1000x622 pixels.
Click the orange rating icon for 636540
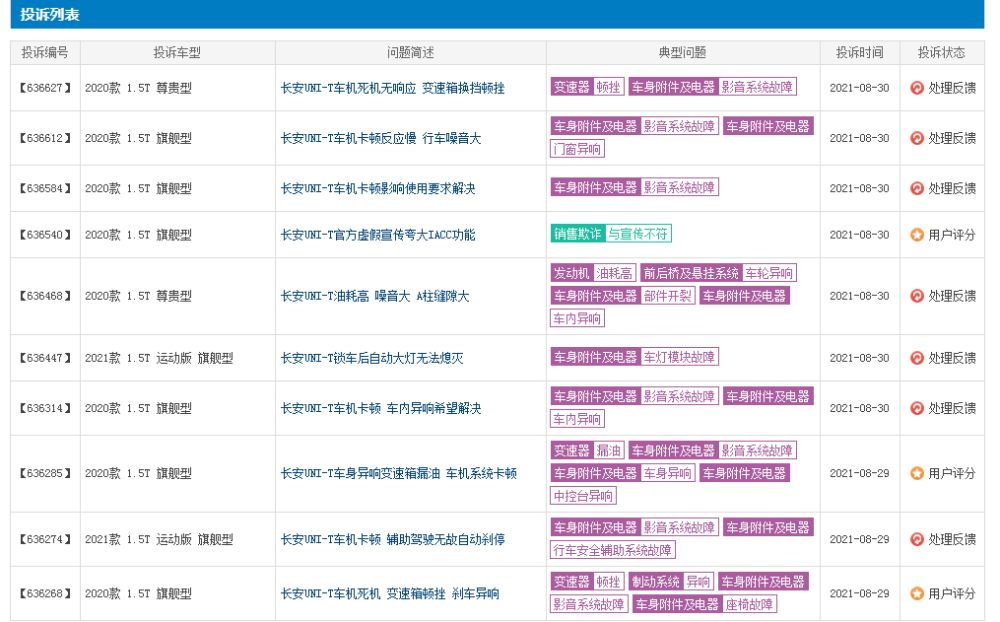point(916,235)
